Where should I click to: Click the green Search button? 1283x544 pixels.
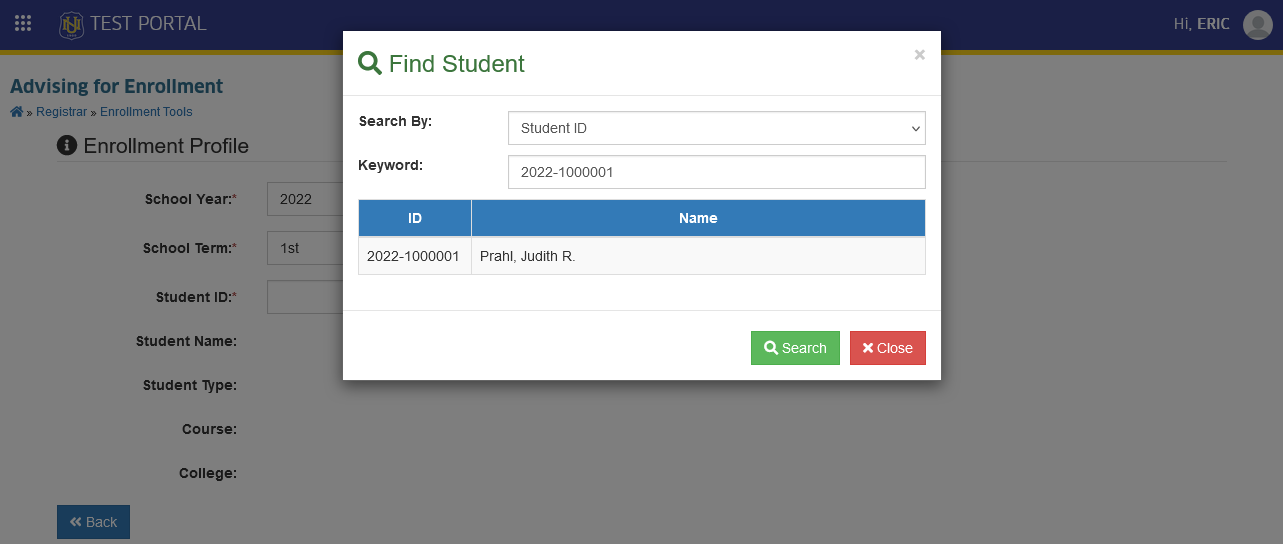click(x=795, y=348)
